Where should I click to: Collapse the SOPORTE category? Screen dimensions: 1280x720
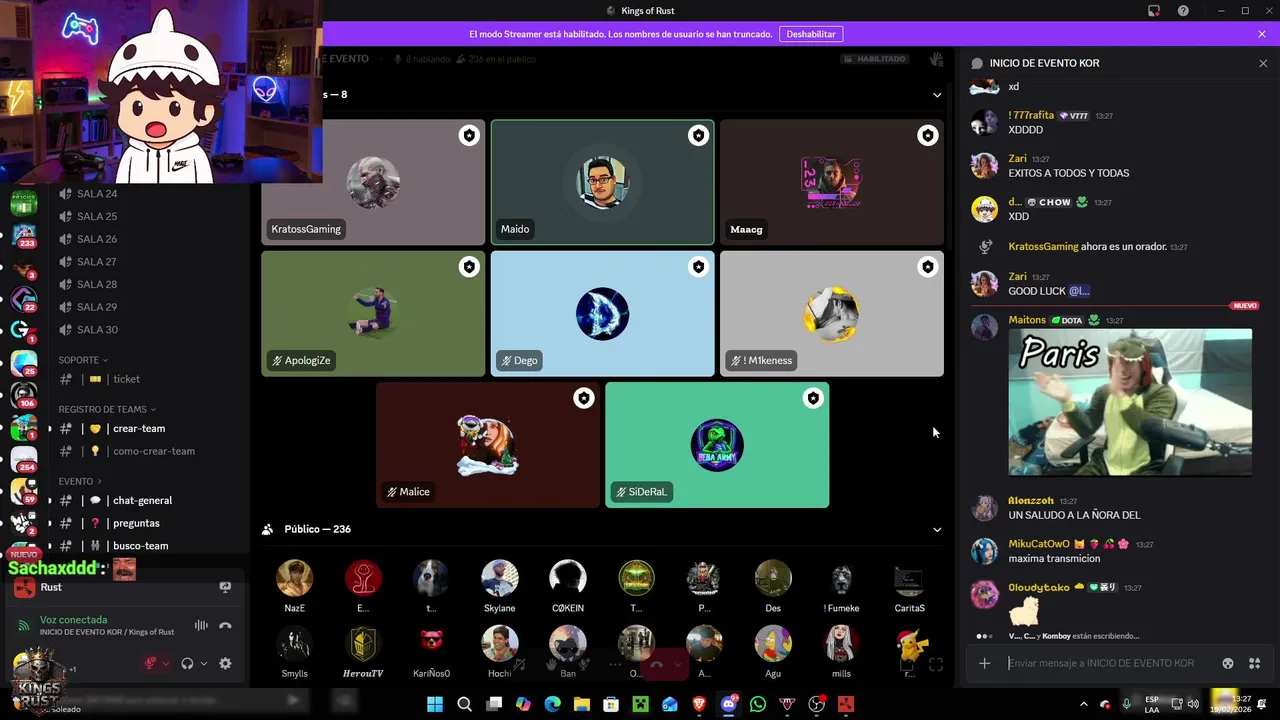click(83, 360)
